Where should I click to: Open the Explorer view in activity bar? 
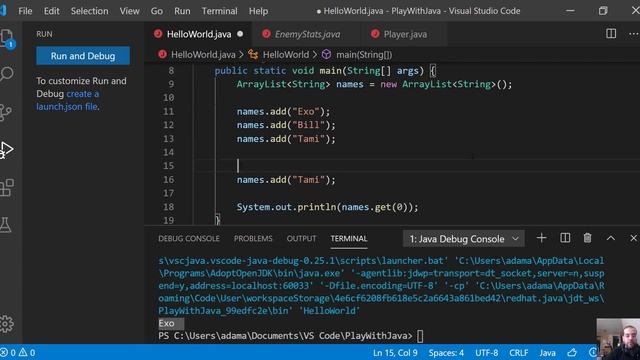(x=7, y=39)
